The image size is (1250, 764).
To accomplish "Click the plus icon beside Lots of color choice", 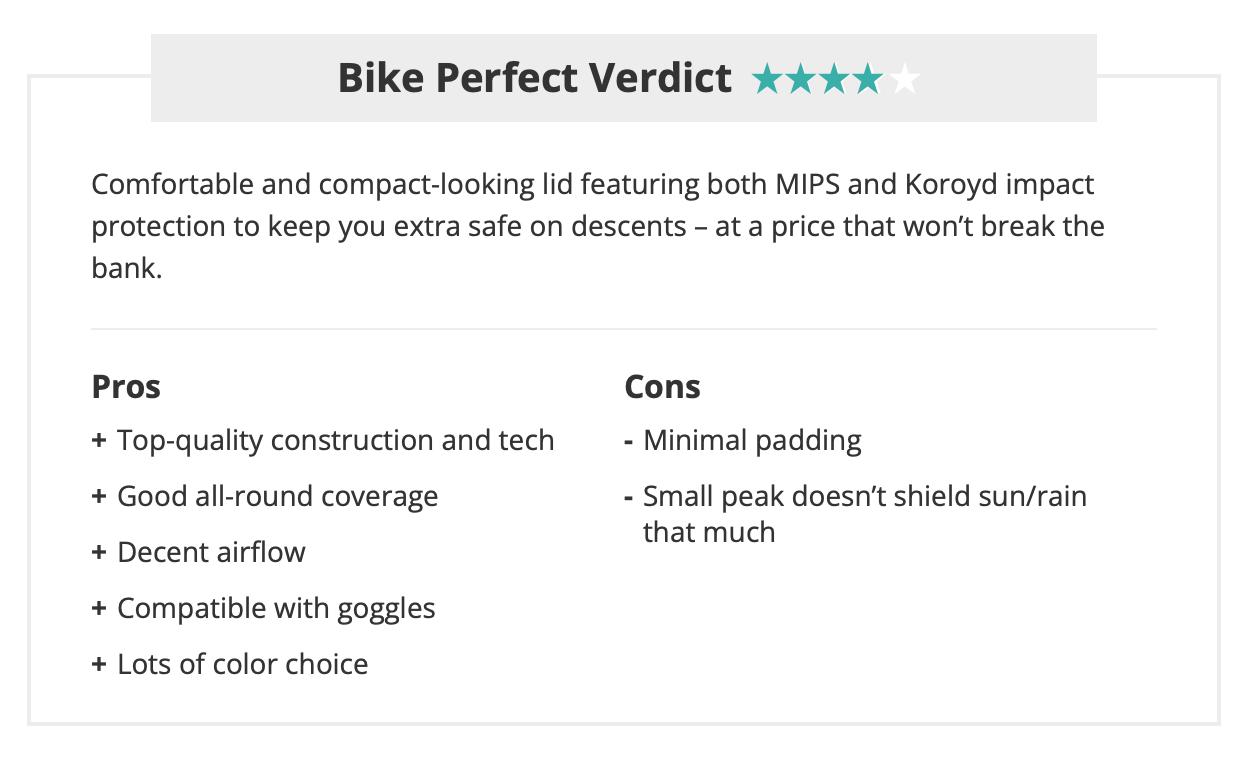I will [x=99, y=665].
